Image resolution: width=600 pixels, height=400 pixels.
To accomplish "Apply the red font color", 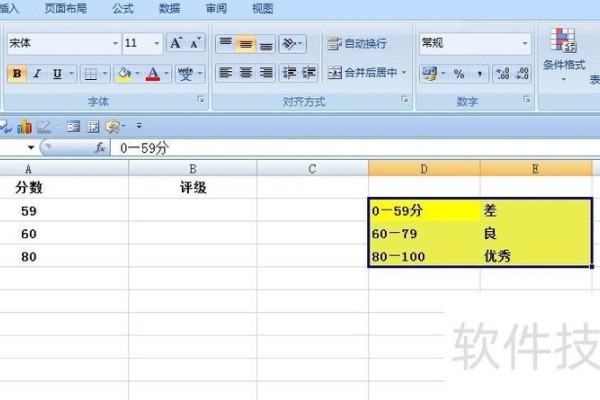I will pyautogui.click(x=153, y=73).
